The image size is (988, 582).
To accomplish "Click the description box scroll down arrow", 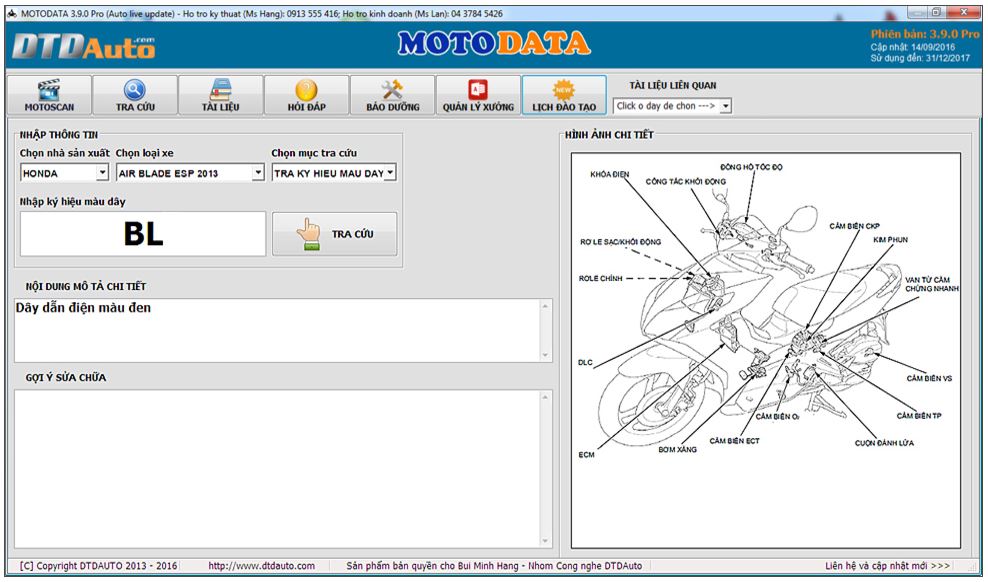I will pos(545,355).
